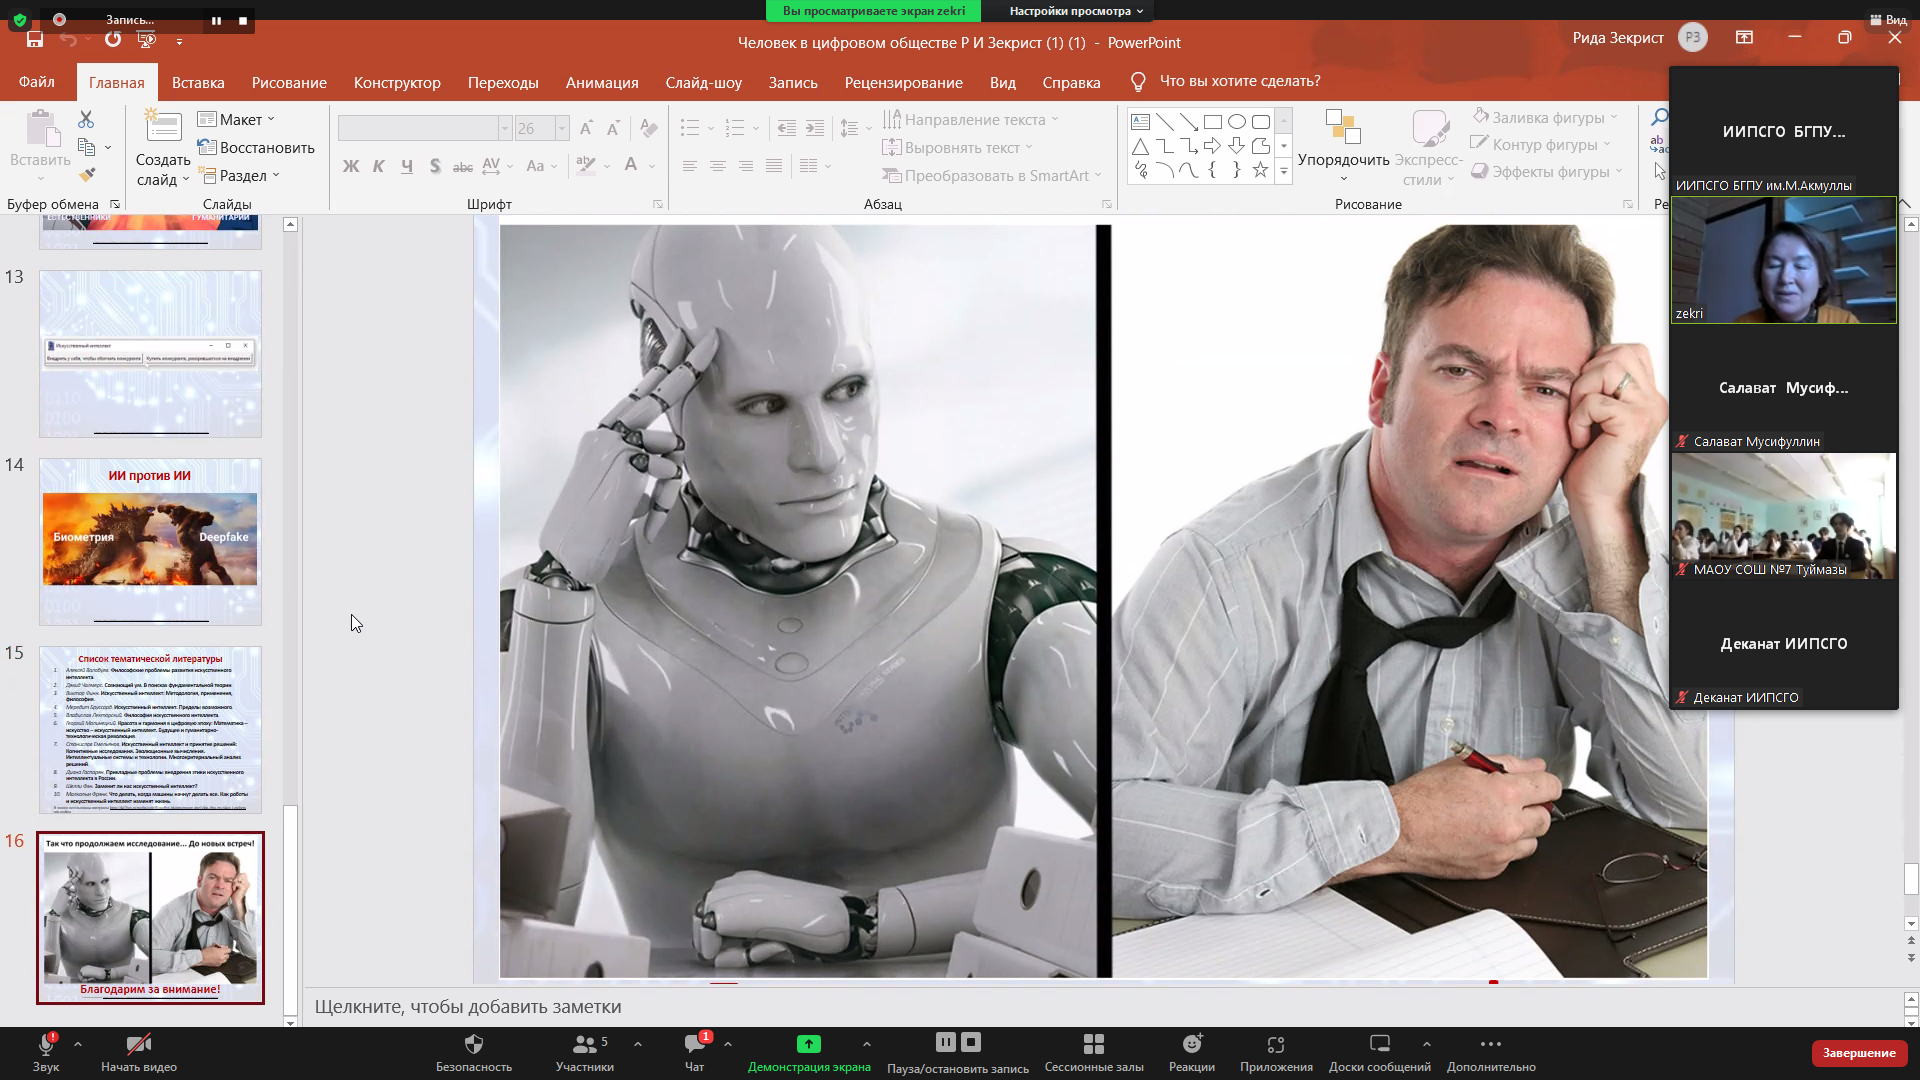
Task: Select slide 14 ИИ против ИИ thumbnail
Action: click(150, 541)
